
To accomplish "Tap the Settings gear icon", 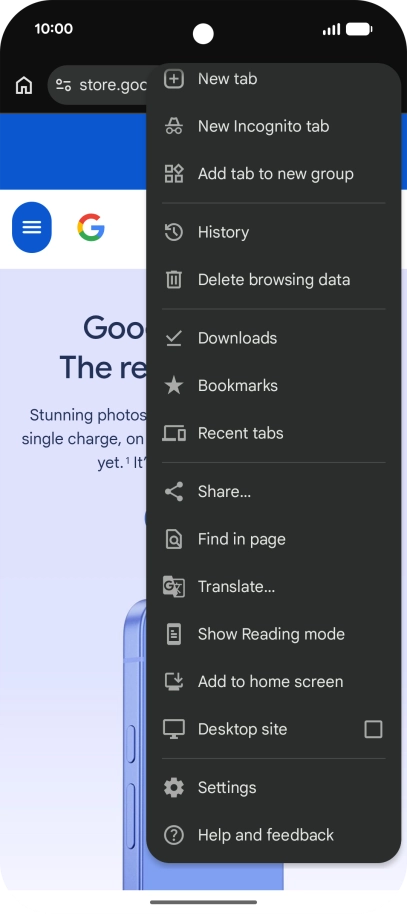I will [174, 788].
